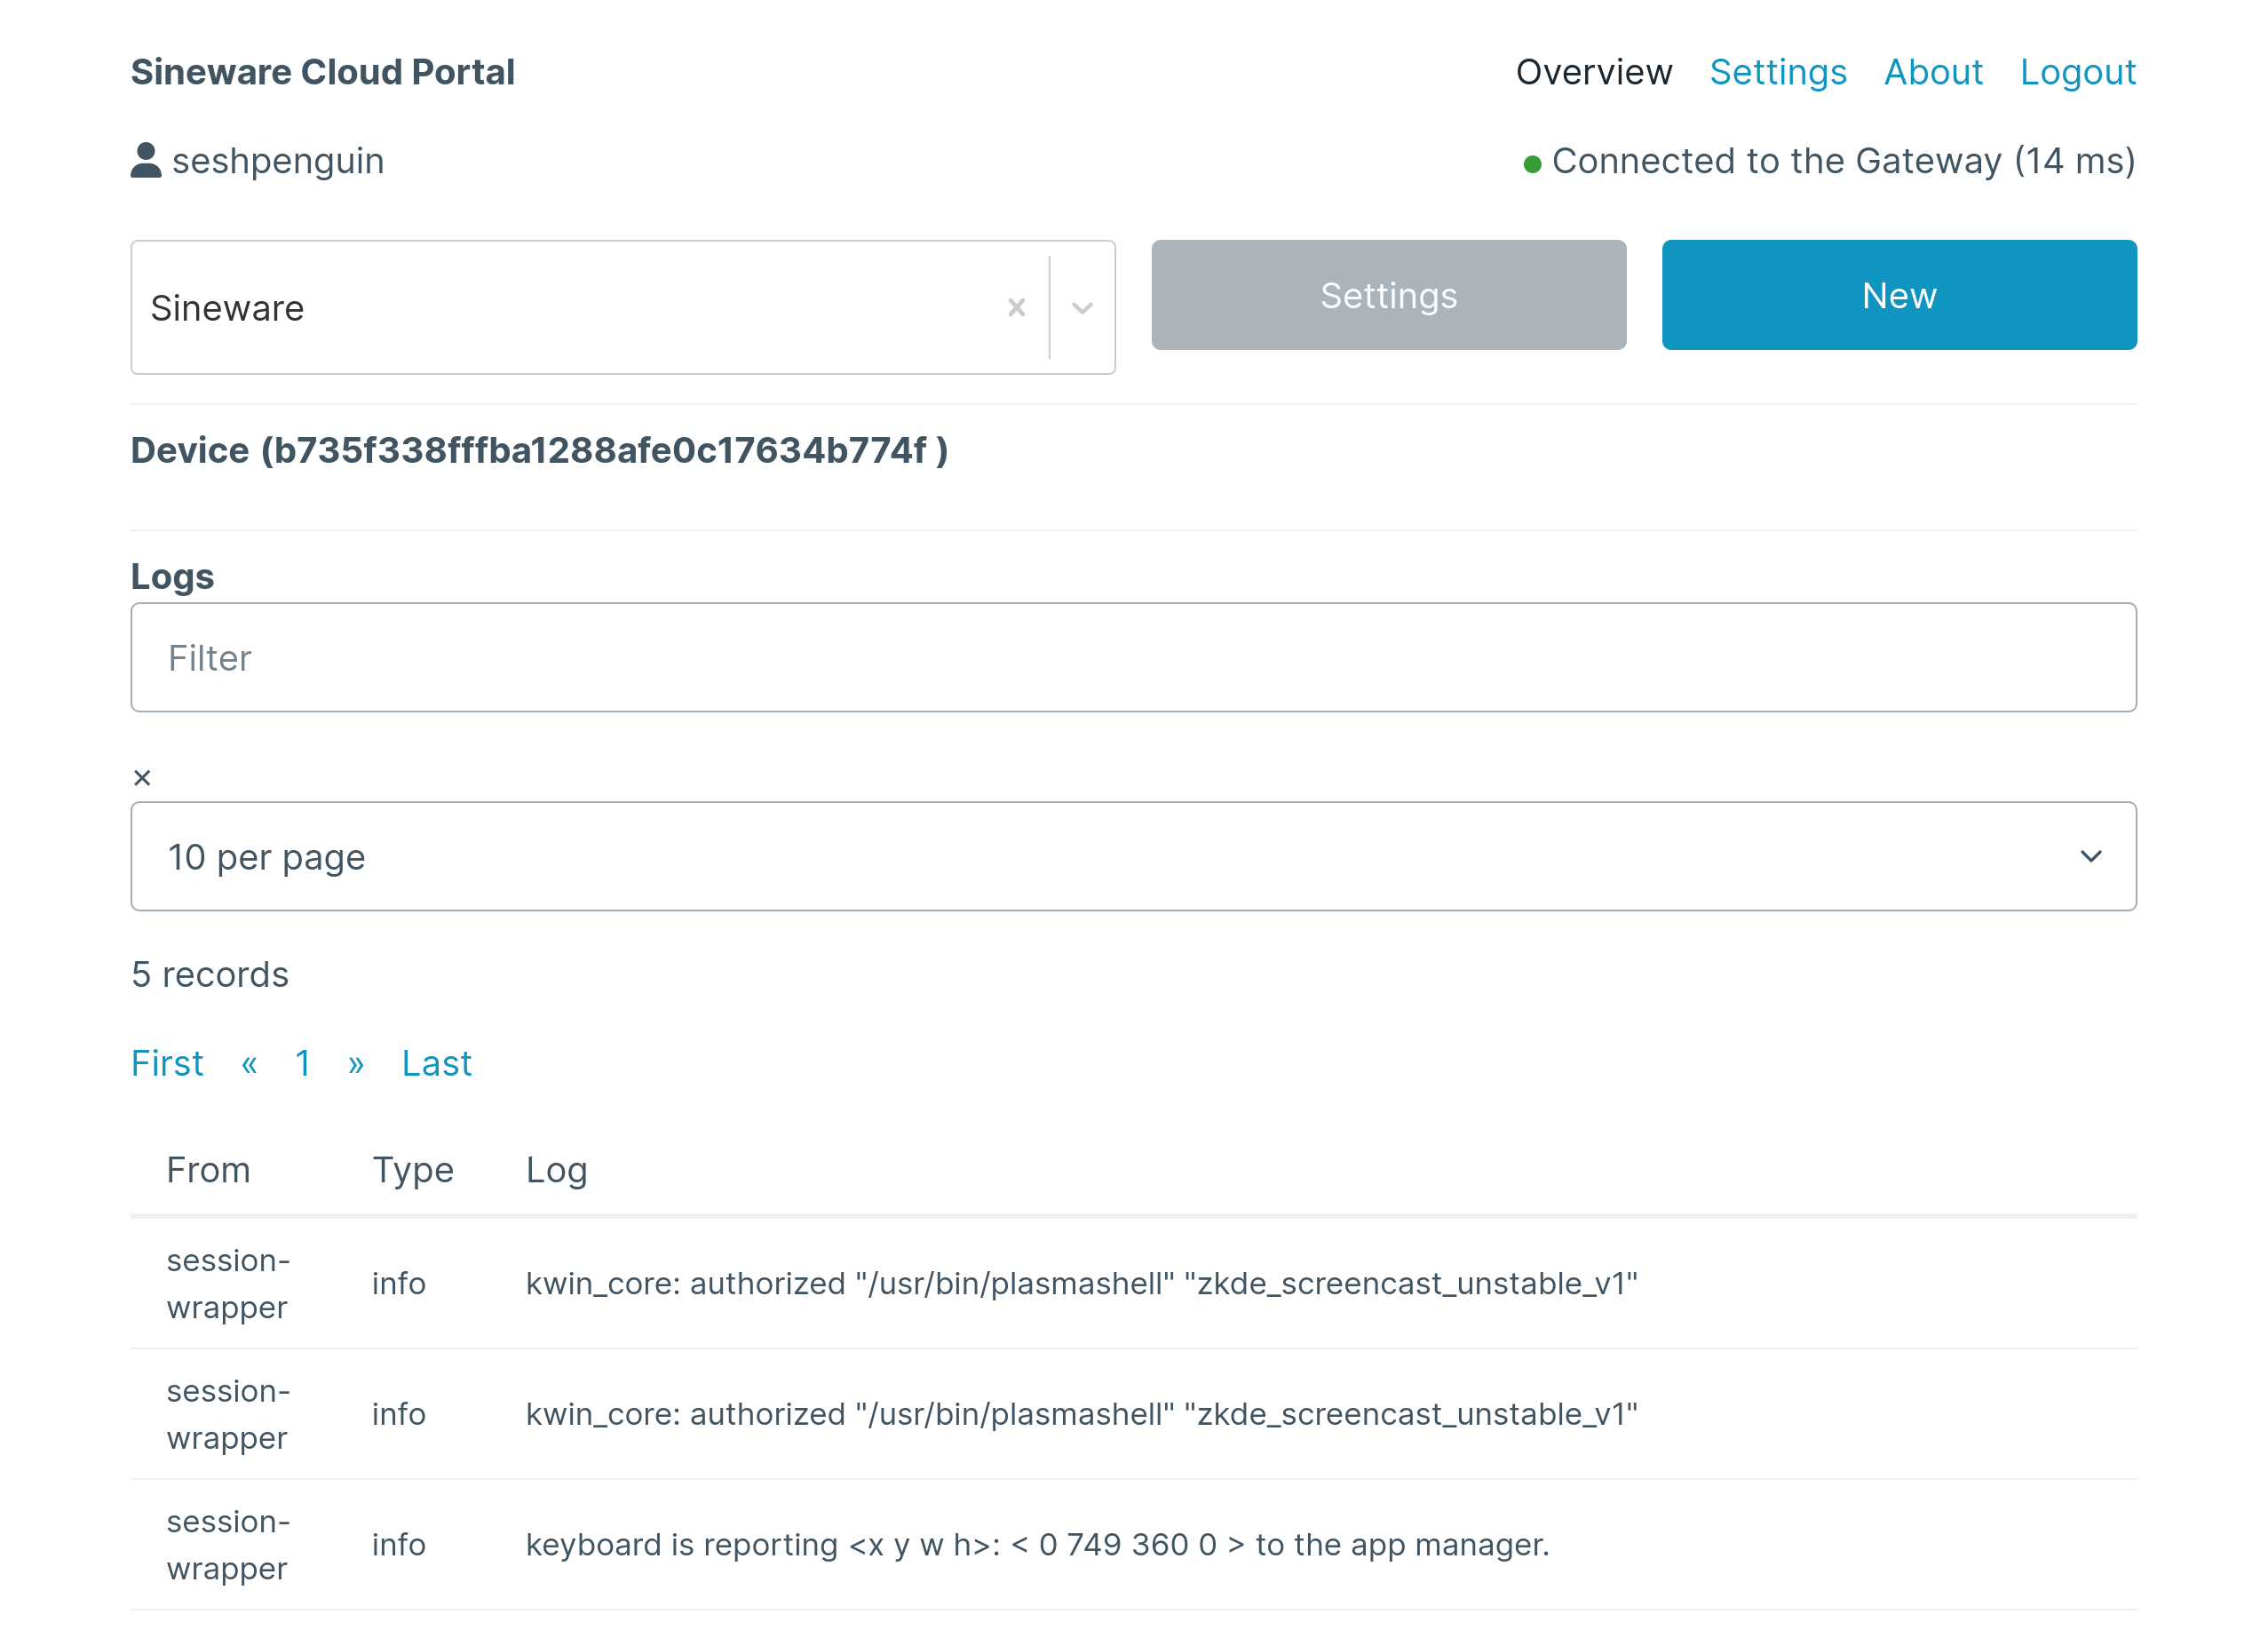Click the Filter input field for logs

(1133, 657)
